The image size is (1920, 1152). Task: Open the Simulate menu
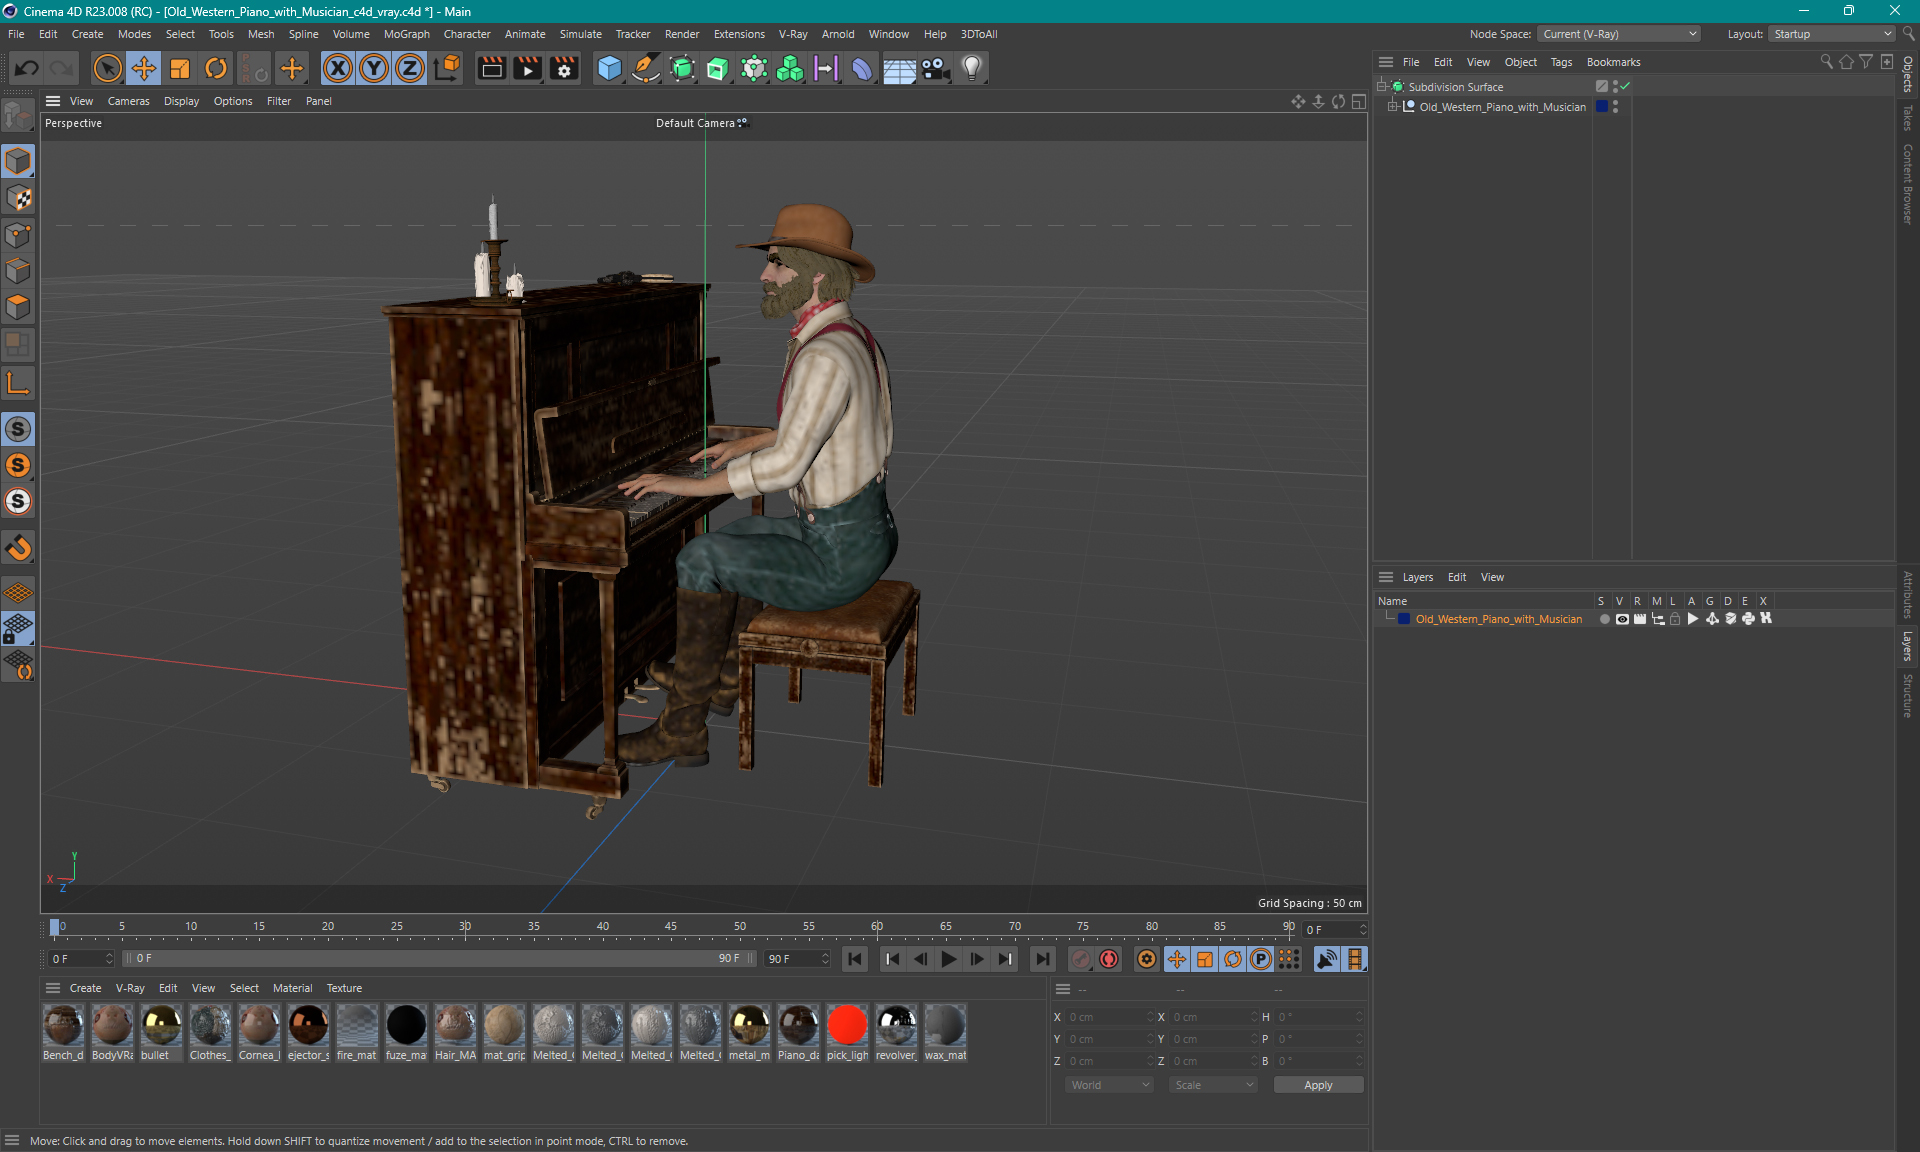580,34
